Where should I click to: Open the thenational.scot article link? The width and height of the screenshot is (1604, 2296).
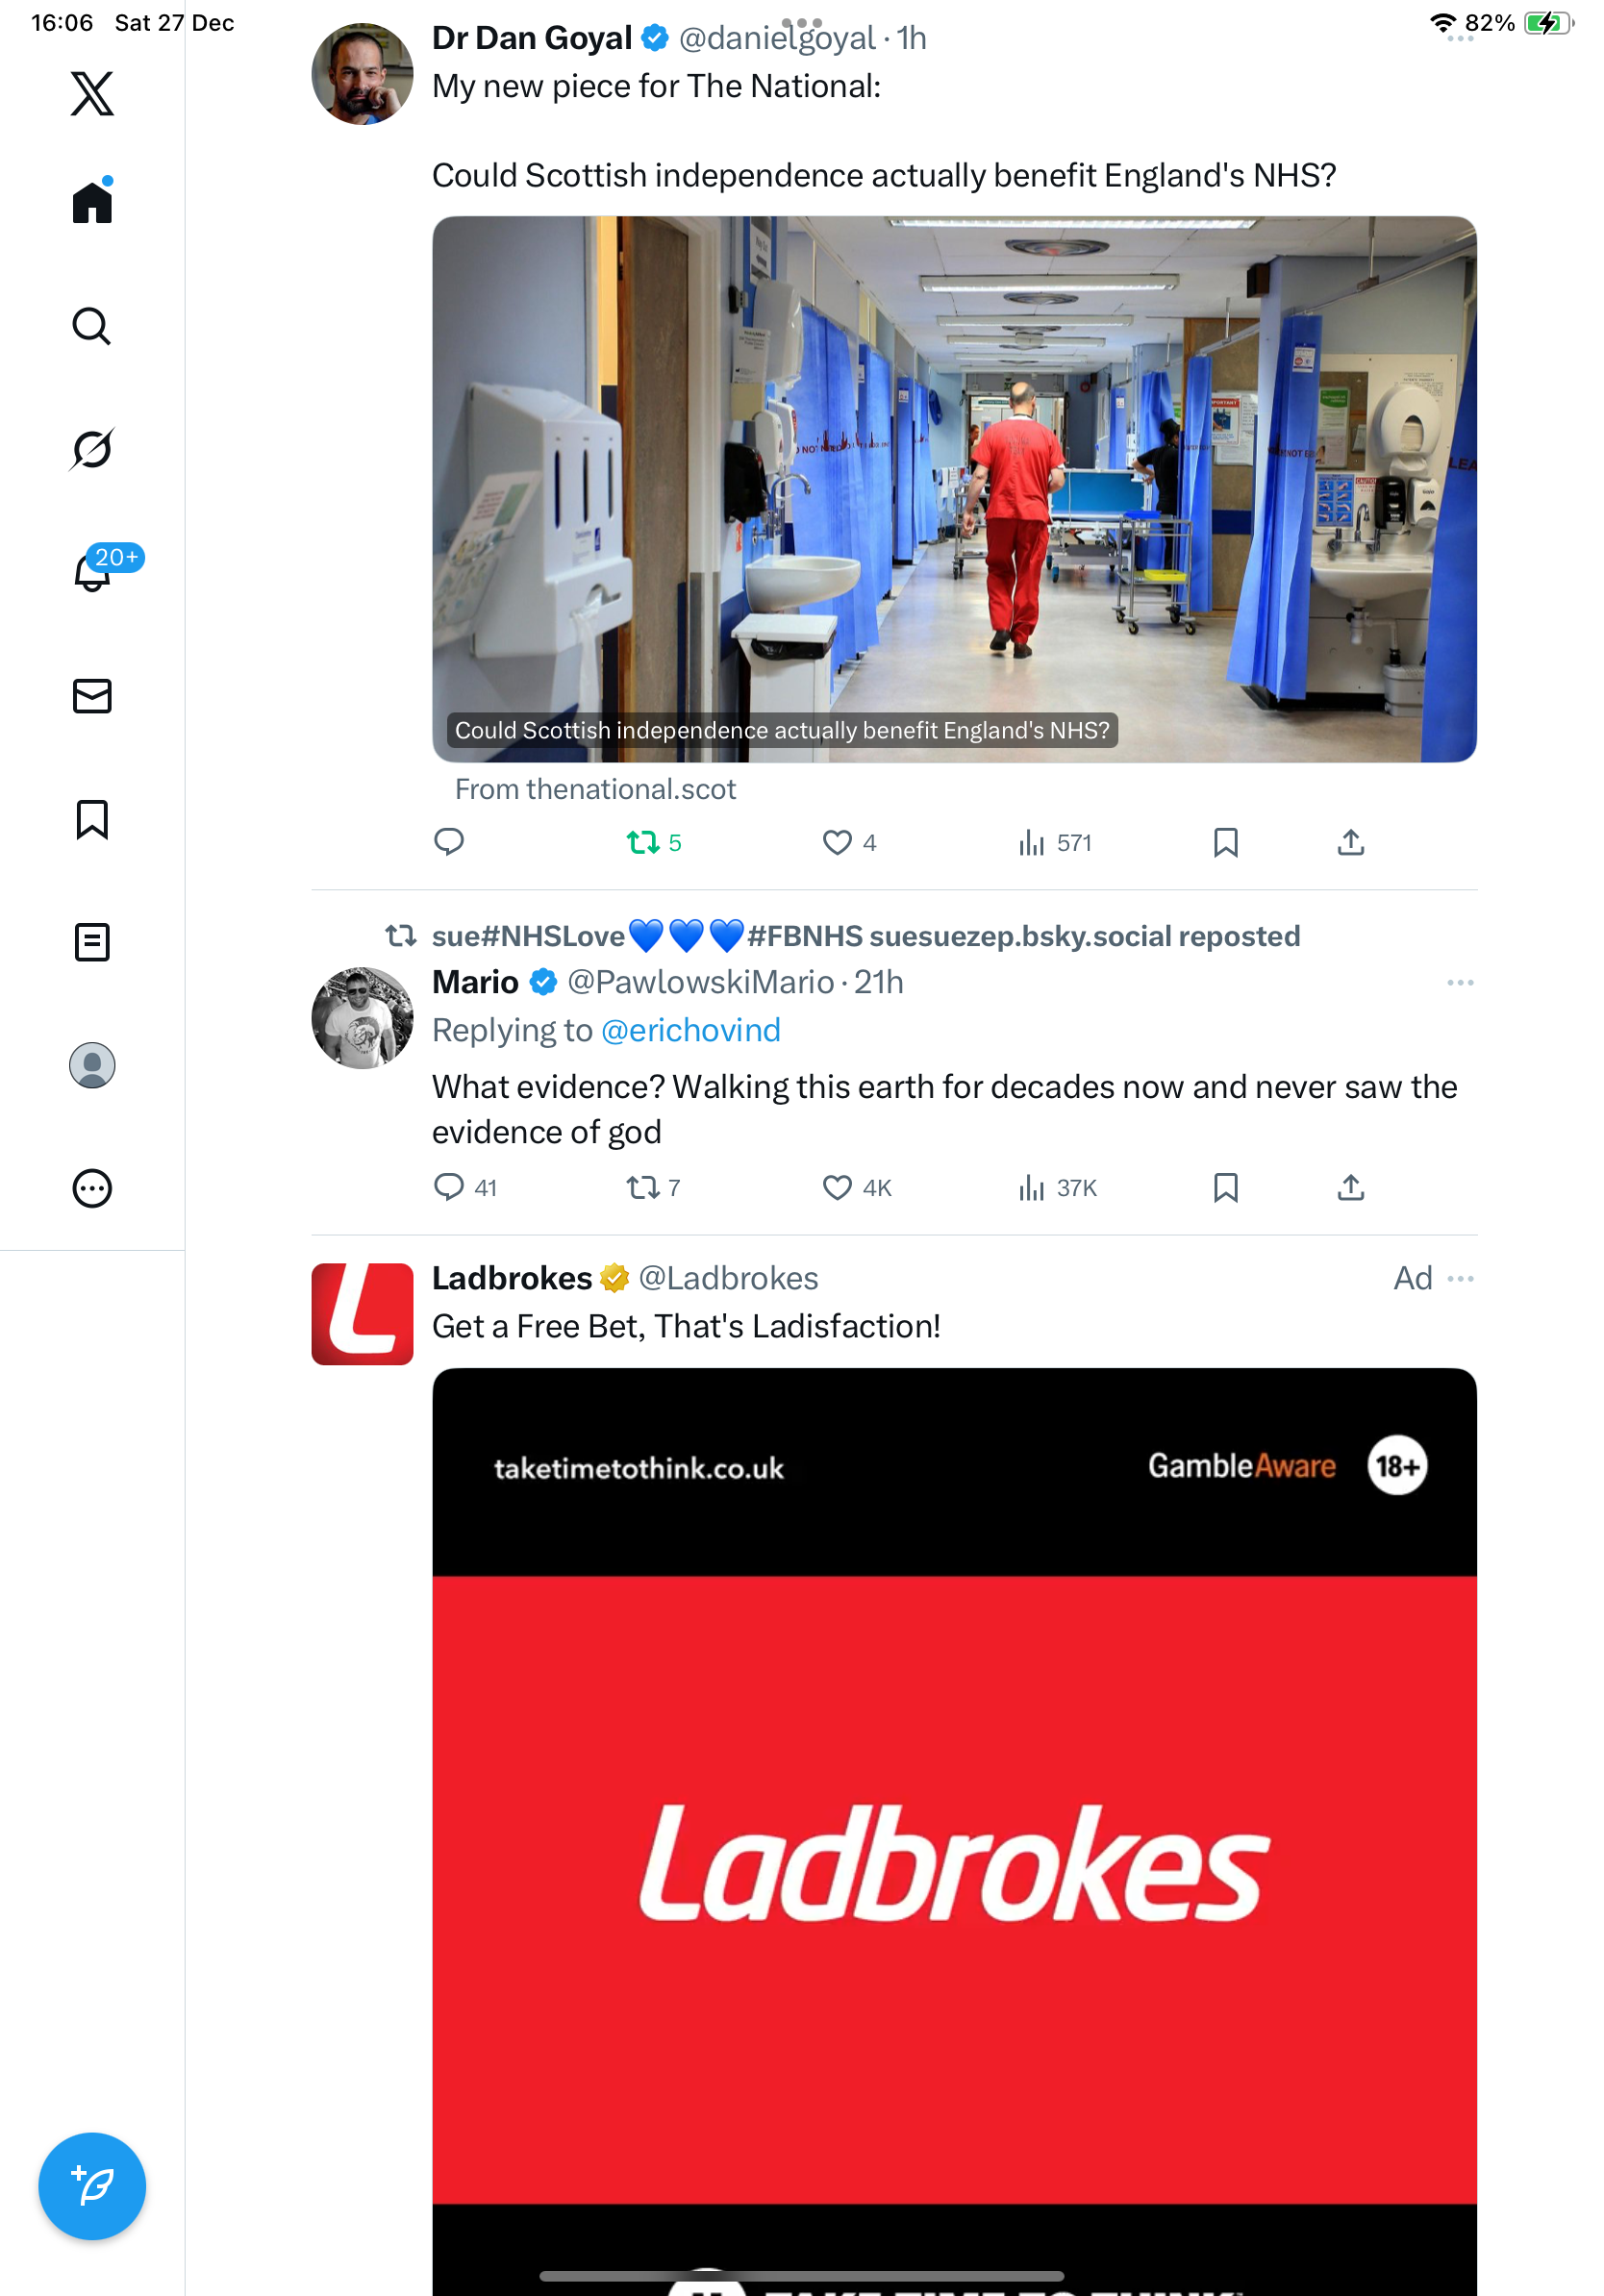pos(595,789)
